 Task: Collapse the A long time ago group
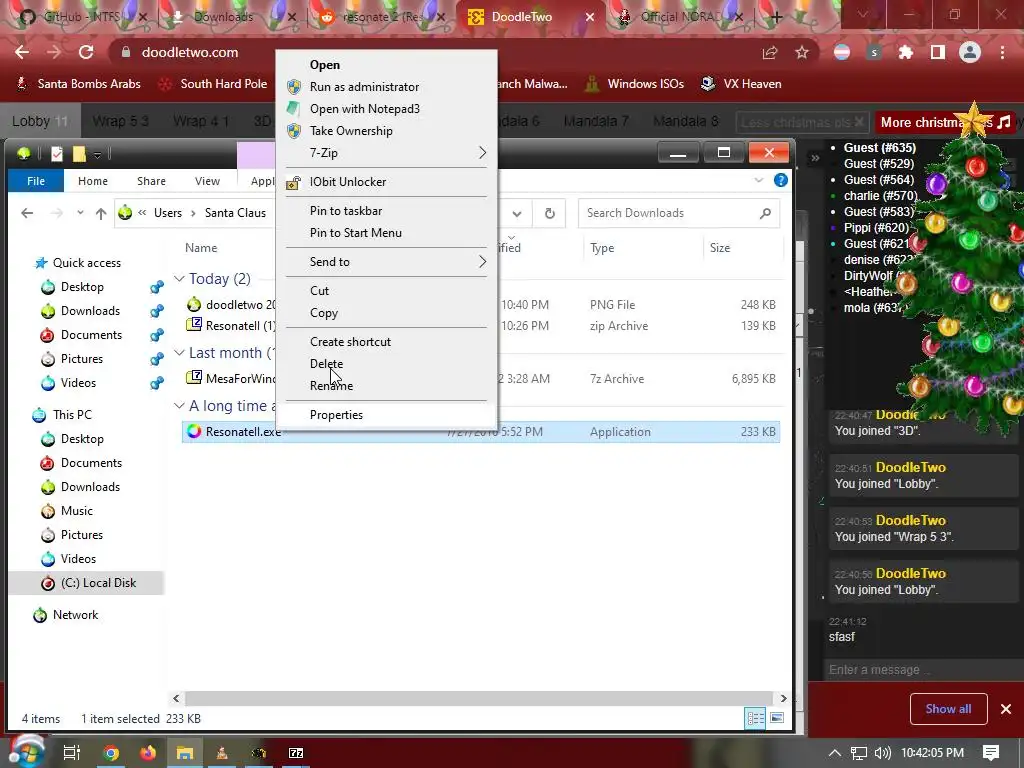(179, 406)
